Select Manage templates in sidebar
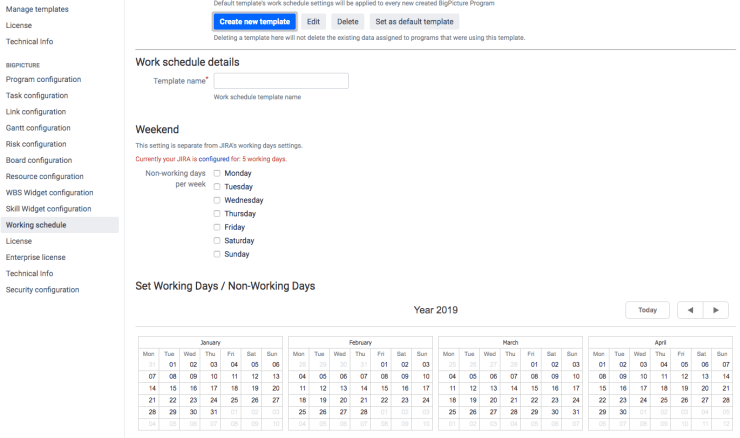Viewport: 740px width, 438px height. 37,9
